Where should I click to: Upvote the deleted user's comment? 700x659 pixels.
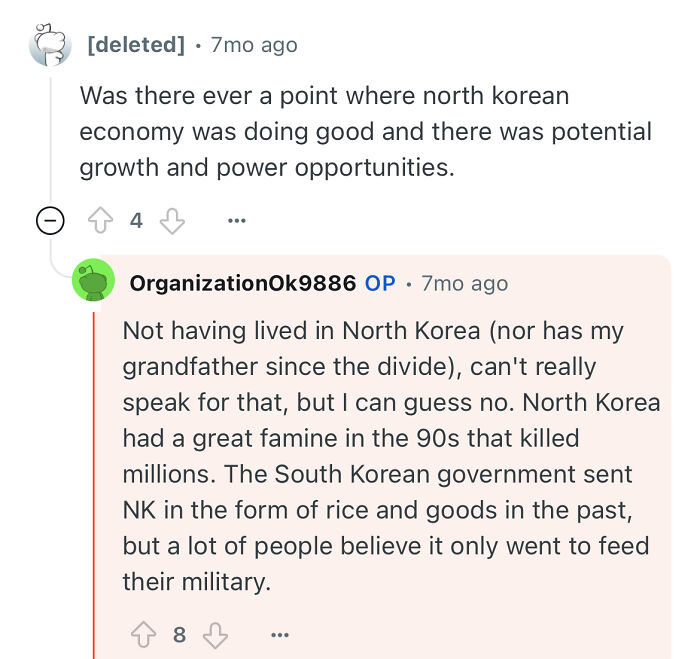(x=102, y=221)
